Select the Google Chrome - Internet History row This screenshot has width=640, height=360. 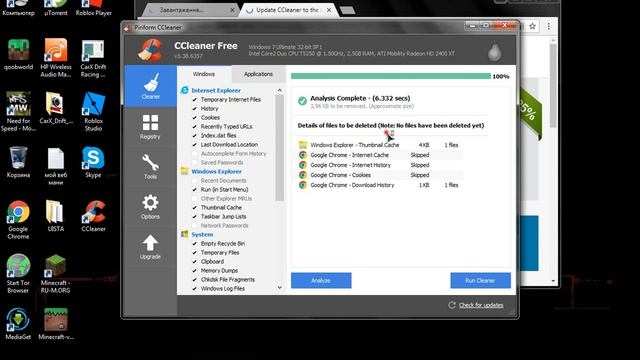pos(380,165)
